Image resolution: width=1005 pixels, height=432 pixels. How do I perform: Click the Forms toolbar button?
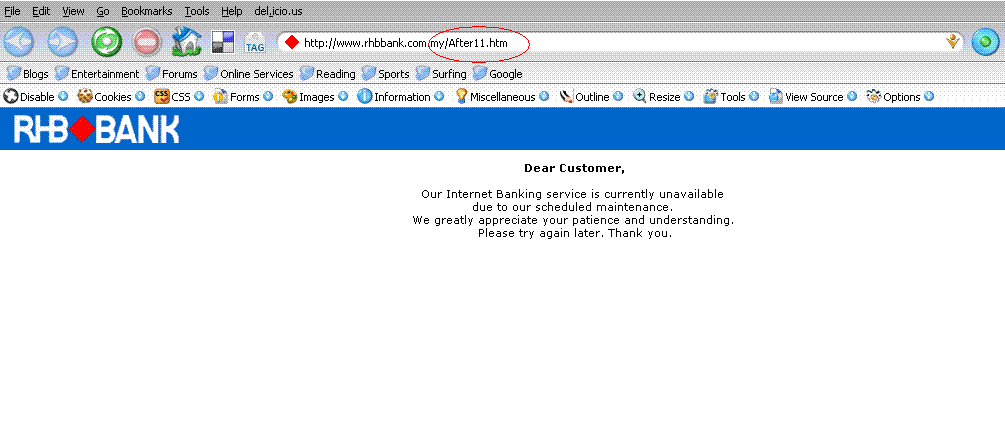pos(236,97)
